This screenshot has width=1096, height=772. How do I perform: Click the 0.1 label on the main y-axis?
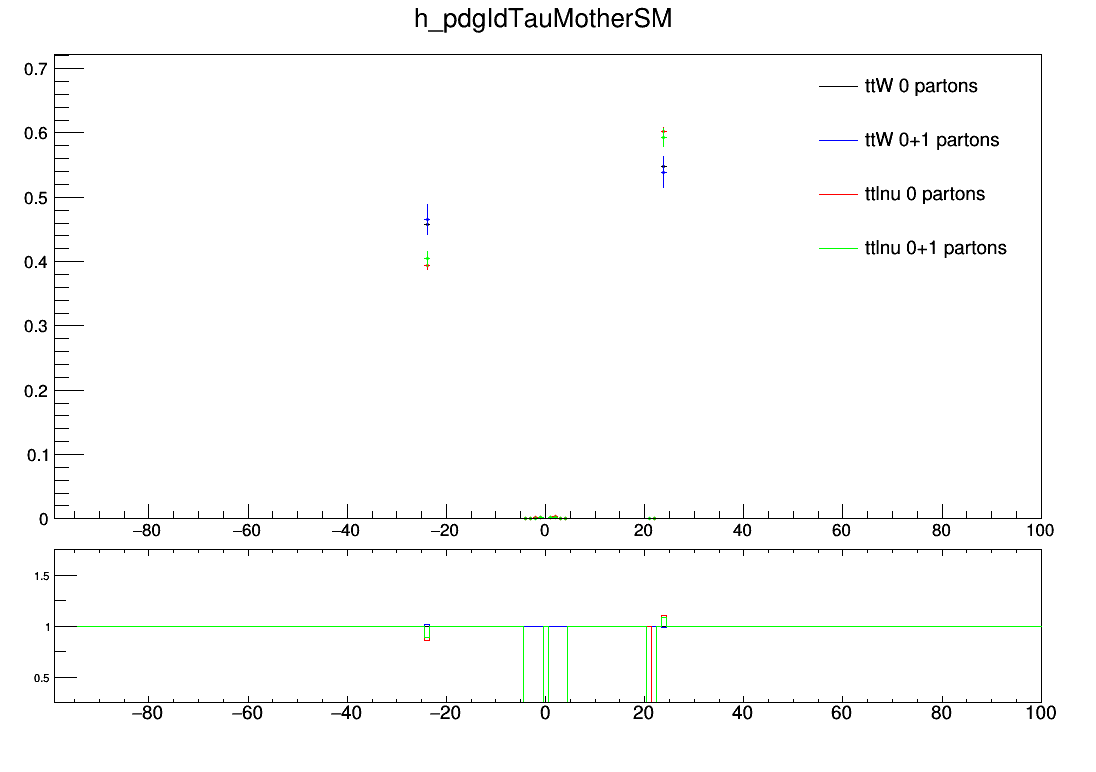tap(36, 455)
